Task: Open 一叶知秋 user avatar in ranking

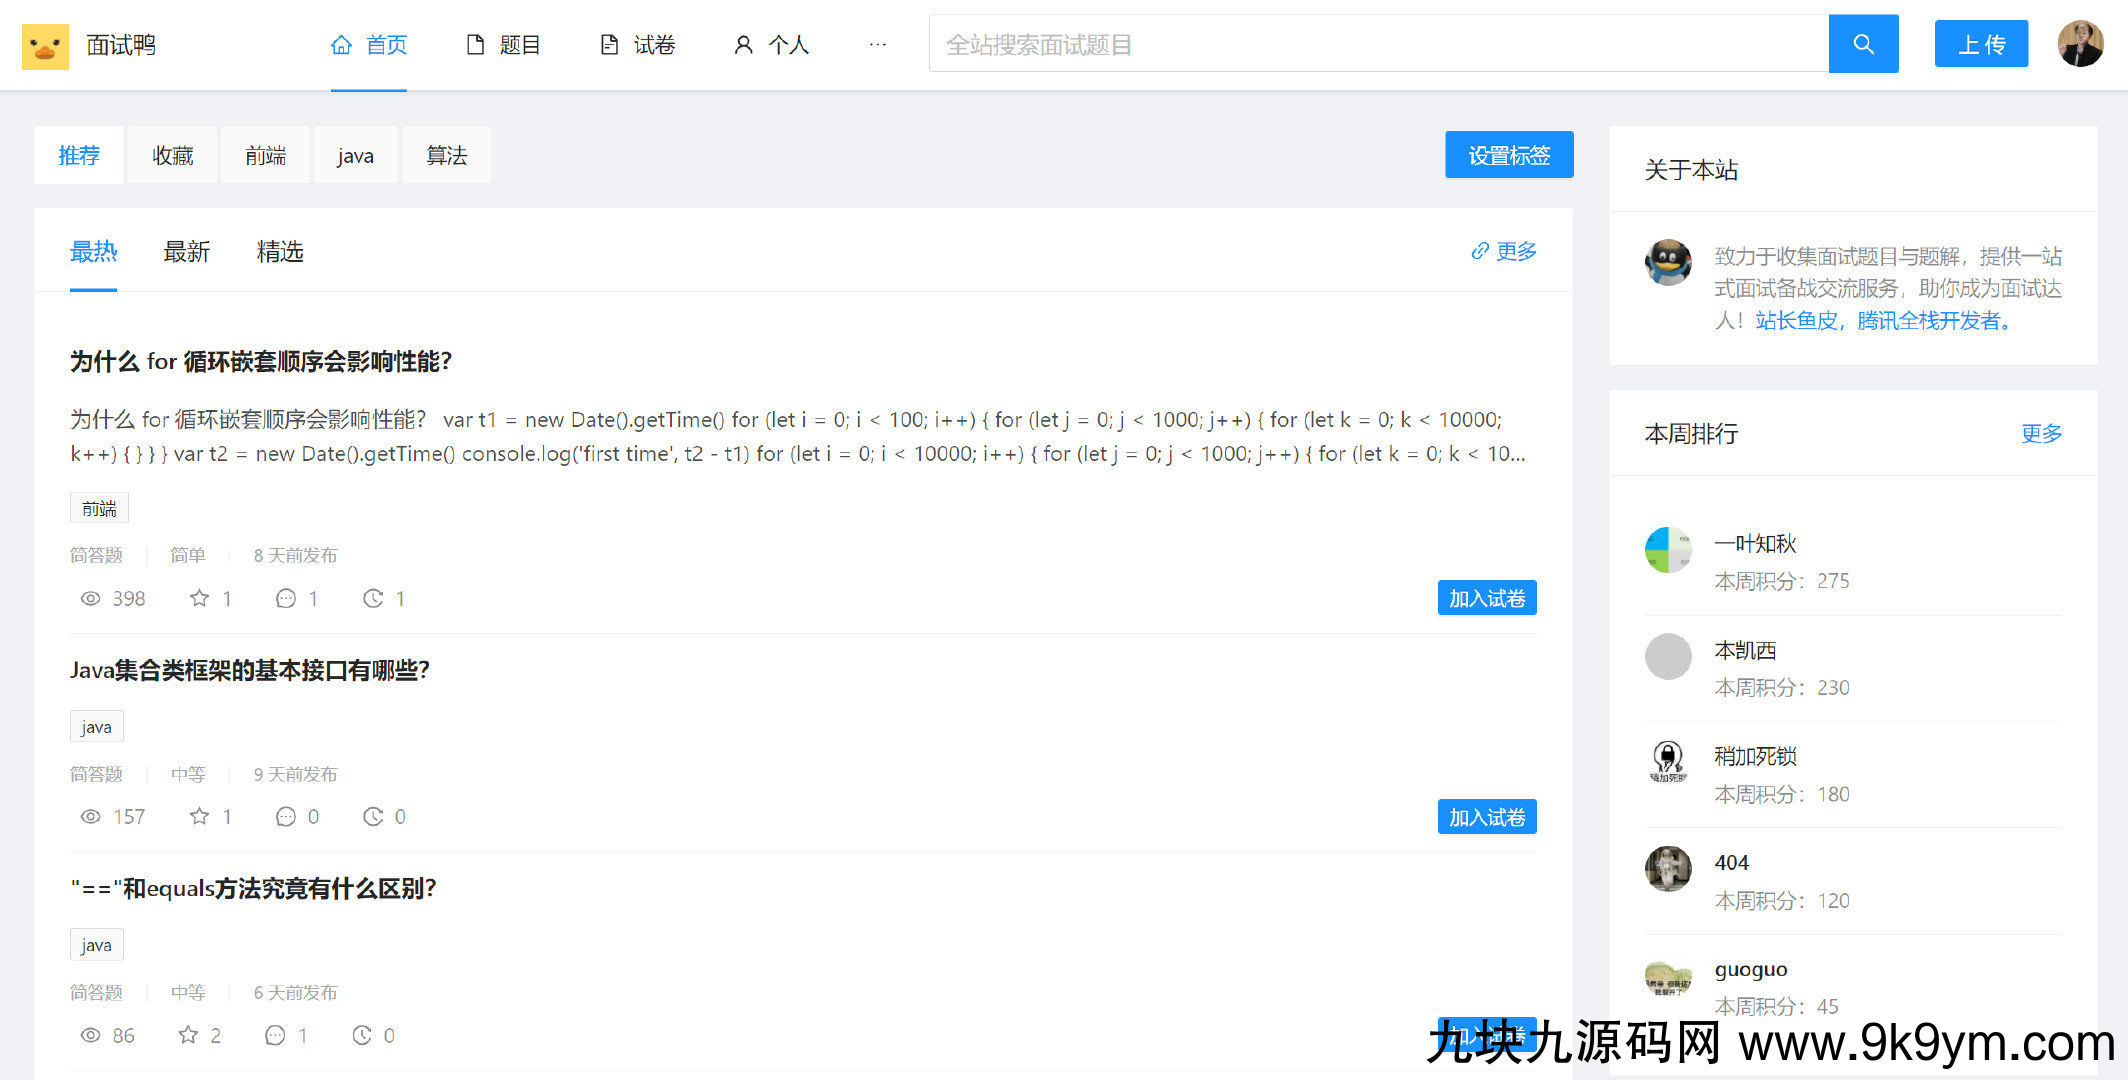Action: [1668, 550]
